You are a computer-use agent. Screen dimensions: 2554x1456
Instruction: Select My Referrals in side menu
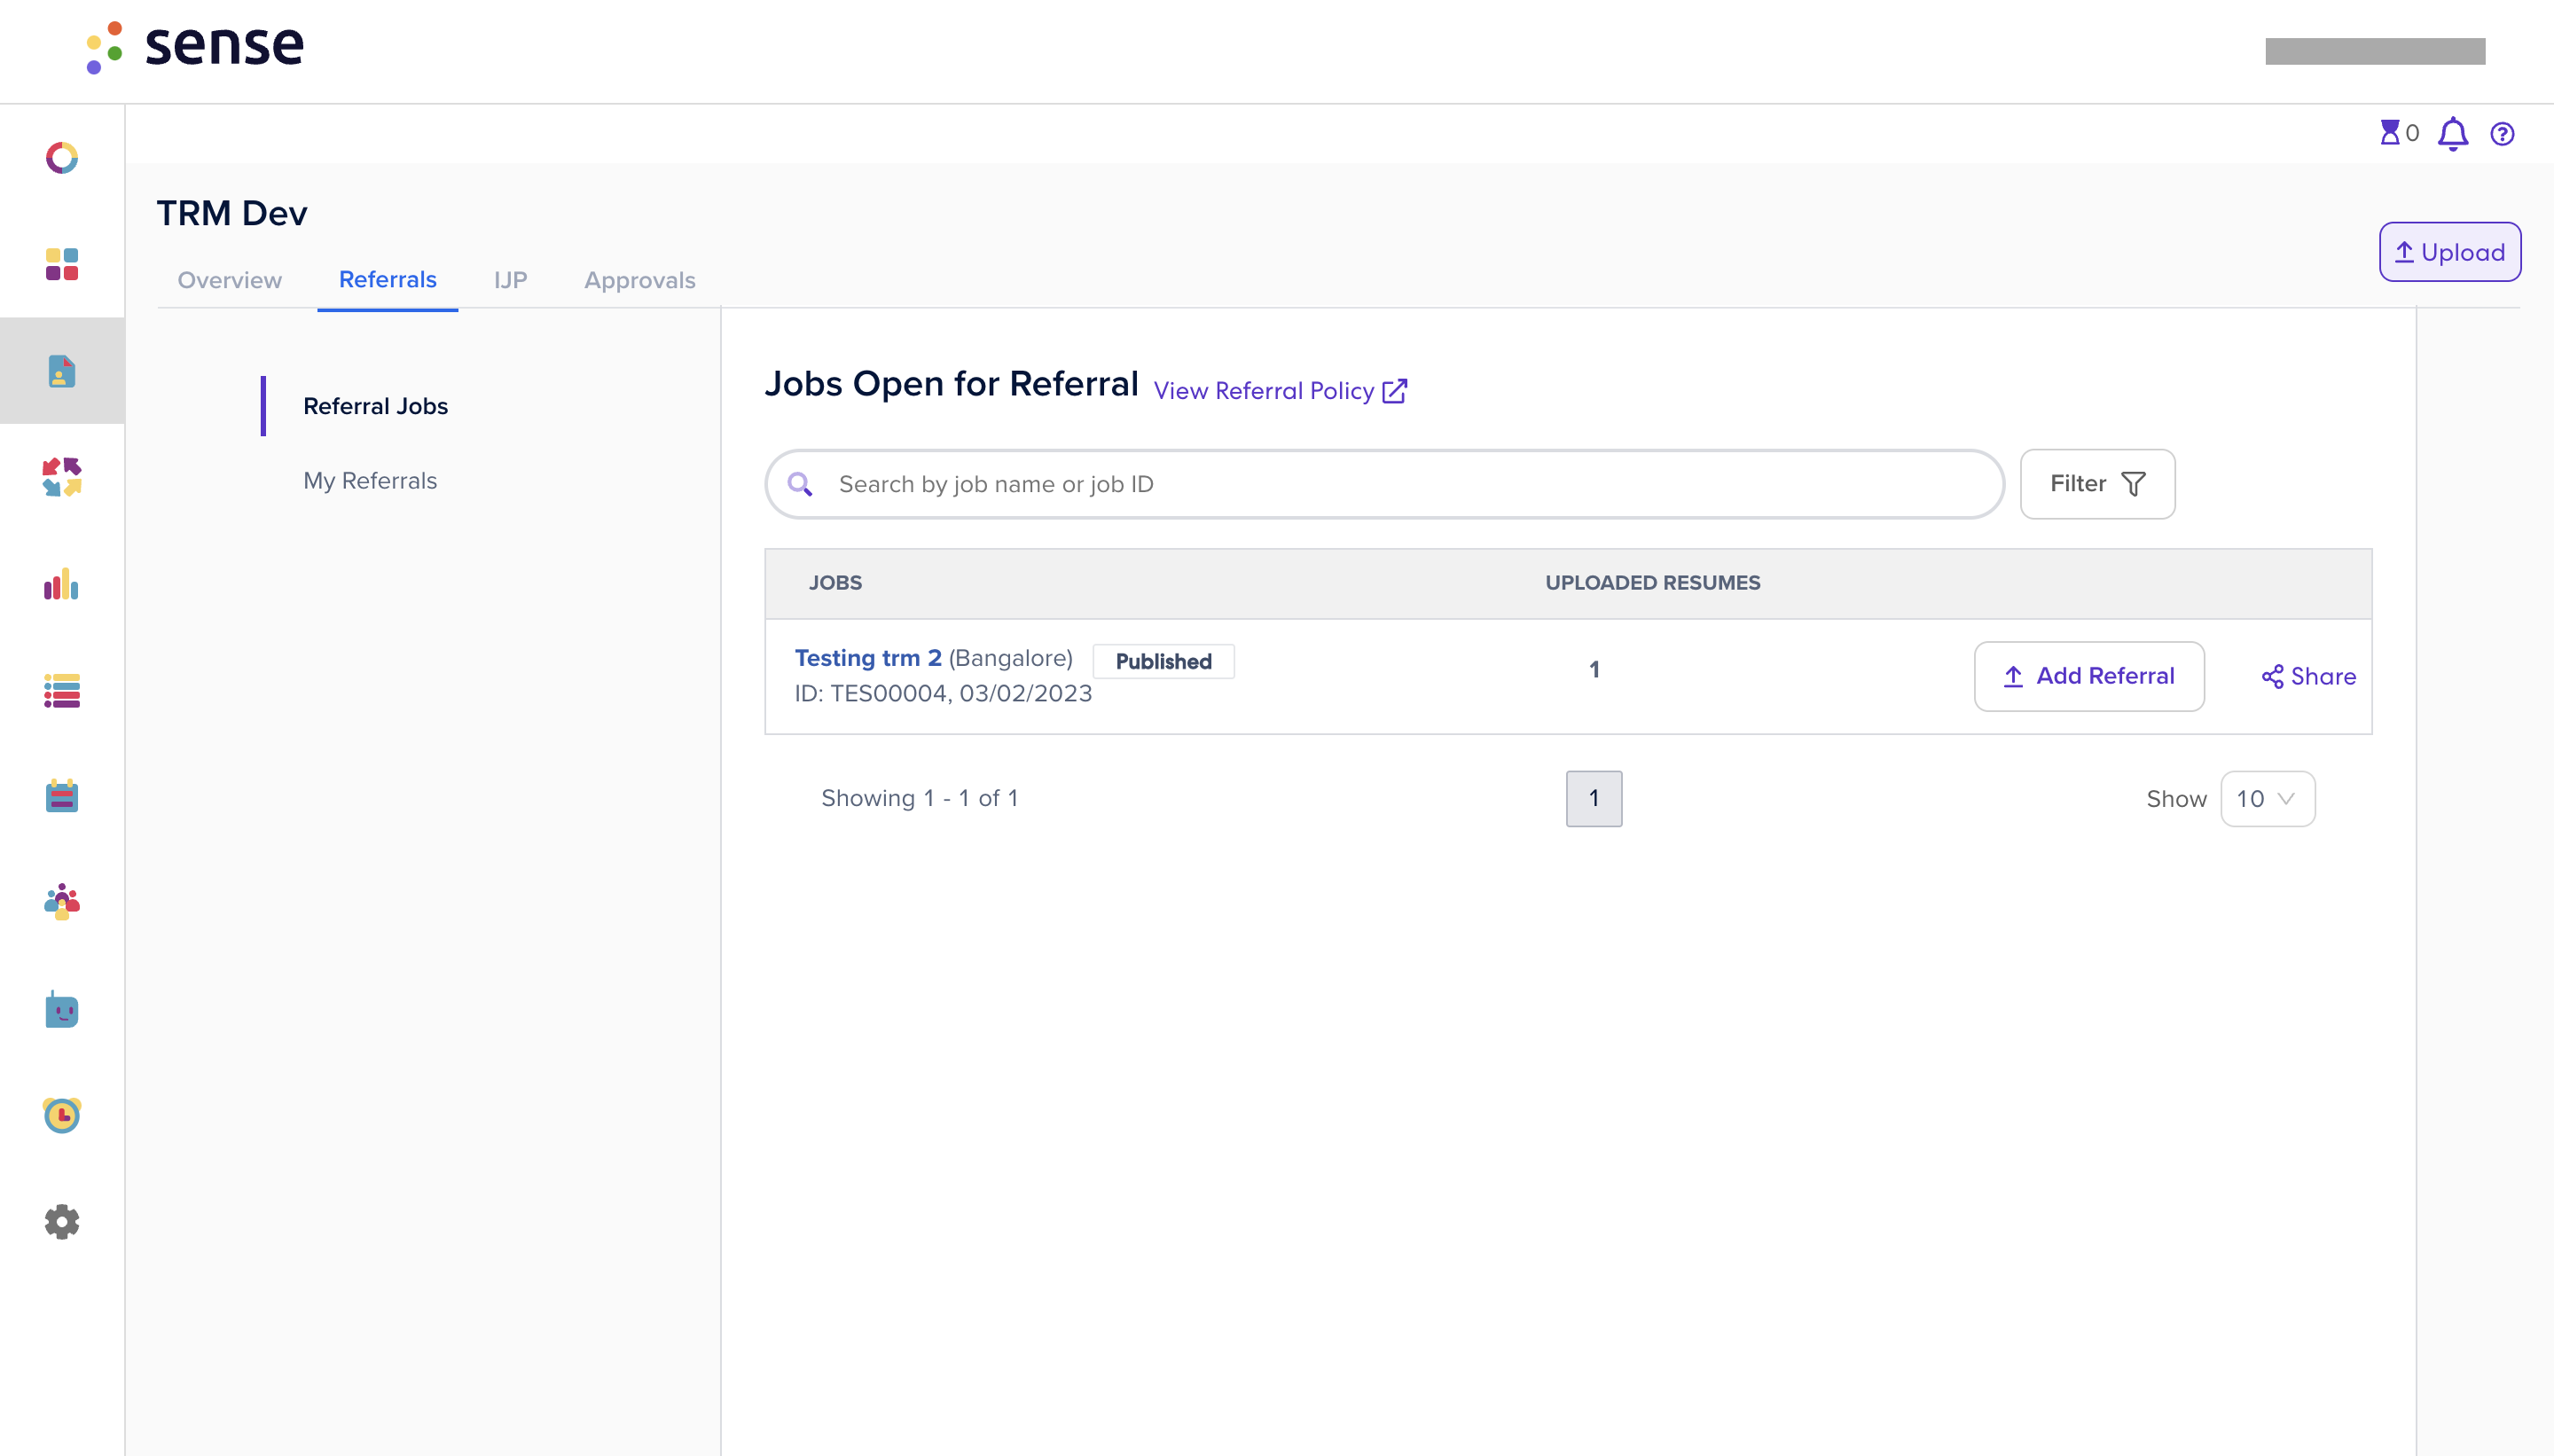pyautogui.click(x=371, y=481)
